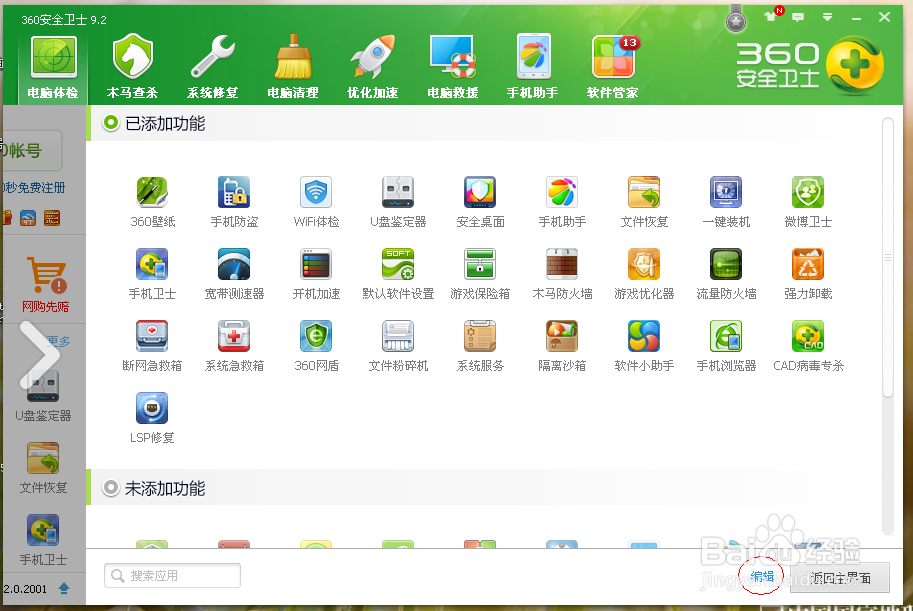Screen dimensions: 913x611
Task: Open the 木马查杀 scan feature
Action: (x=131, y=62)
